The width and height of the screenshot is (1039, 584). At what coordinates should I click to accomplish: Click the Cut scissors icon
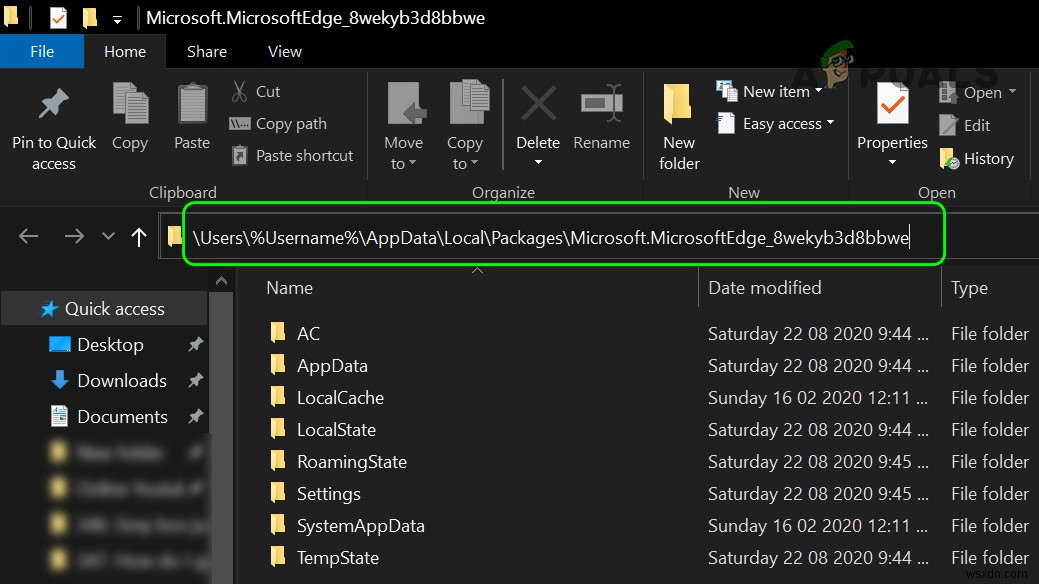pyautogui.click(x=240, y=91)
